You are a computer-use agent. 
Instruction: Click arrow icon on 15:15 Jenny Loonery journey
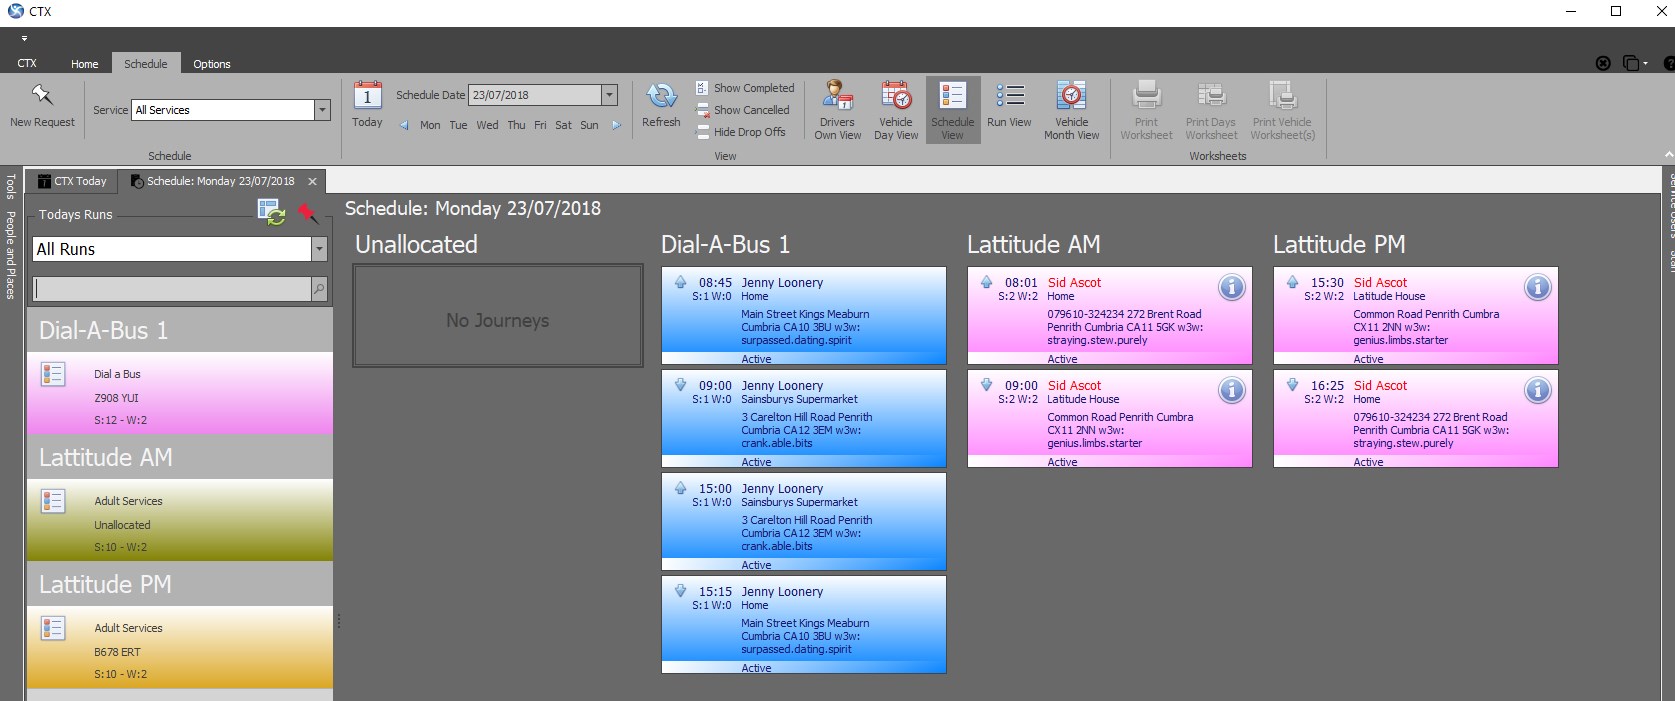(x=680, y=591)
